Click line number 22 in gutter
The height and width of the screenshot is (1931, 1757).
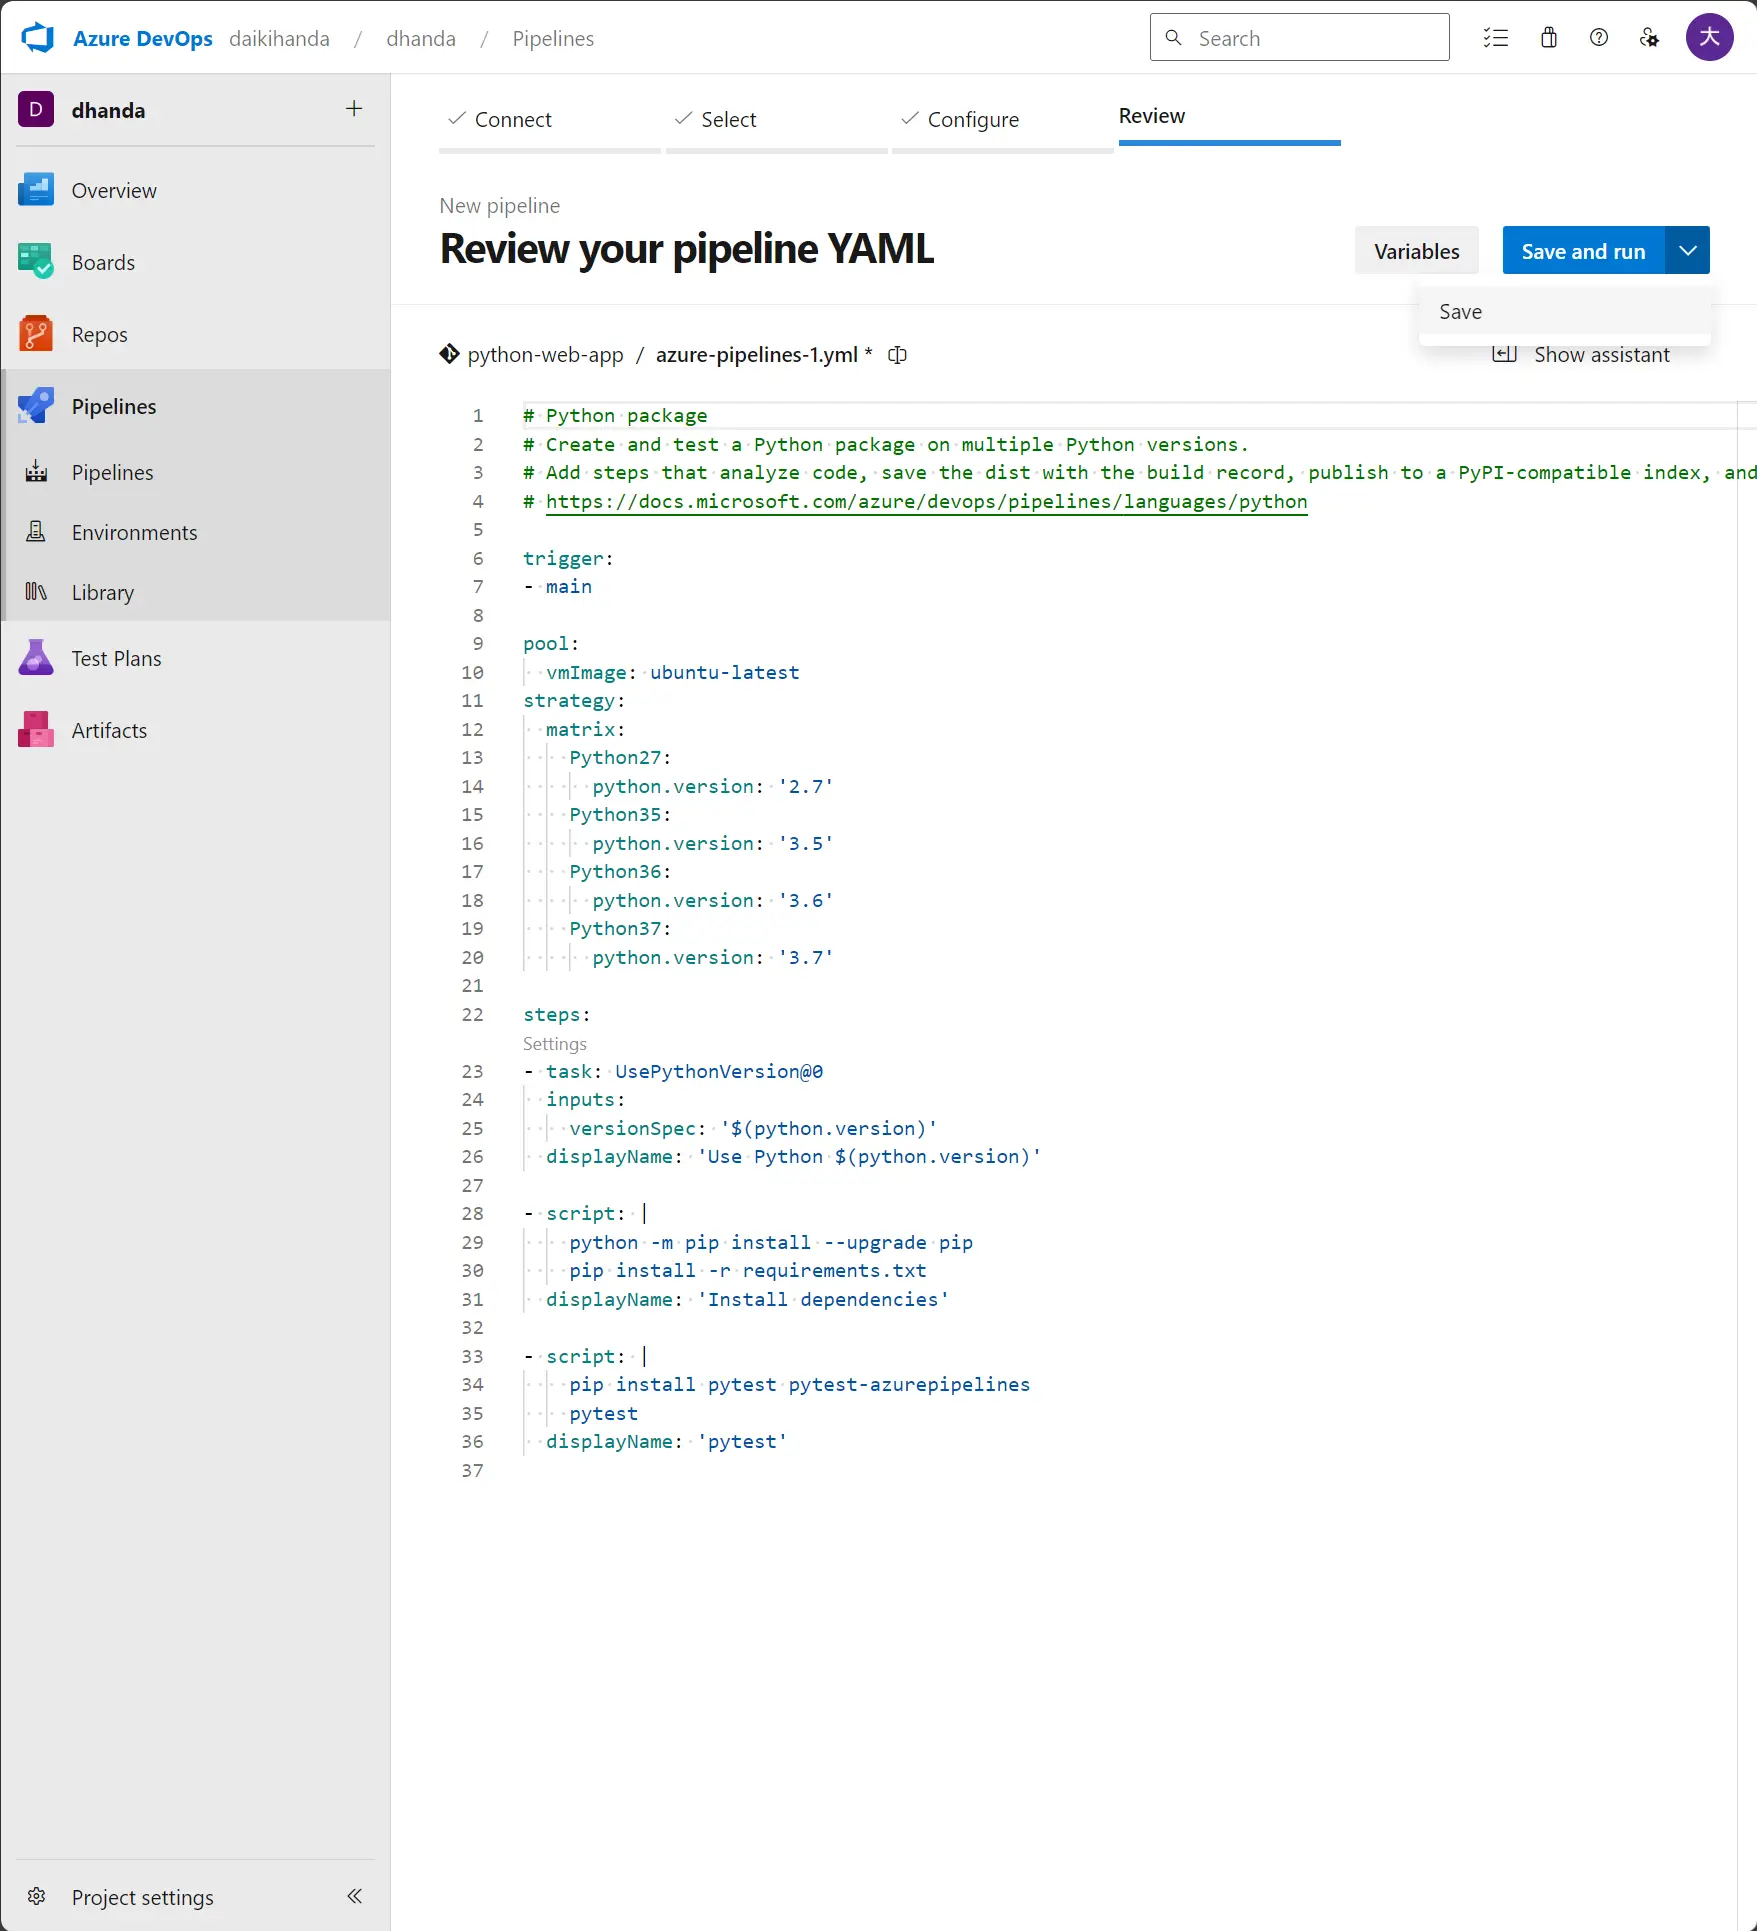tap(472, 1015)
